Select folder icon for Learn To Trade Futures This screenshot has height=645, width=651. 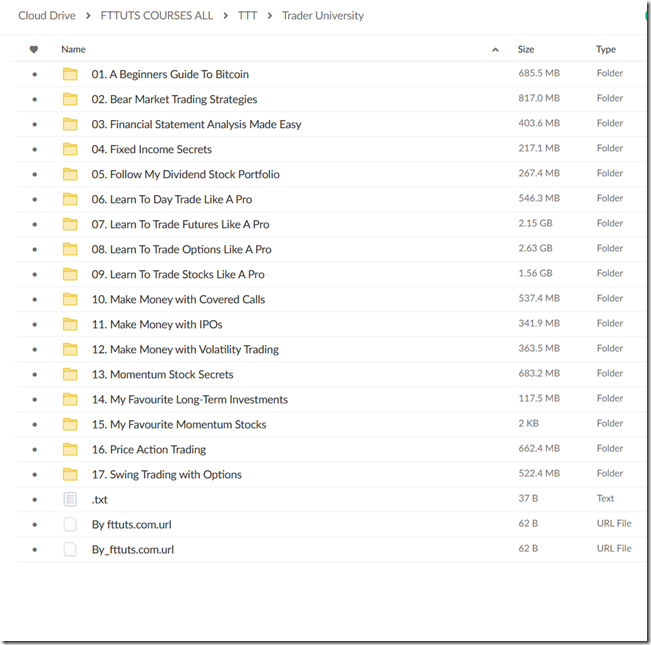pyautogui.click(x=70, y=224)
